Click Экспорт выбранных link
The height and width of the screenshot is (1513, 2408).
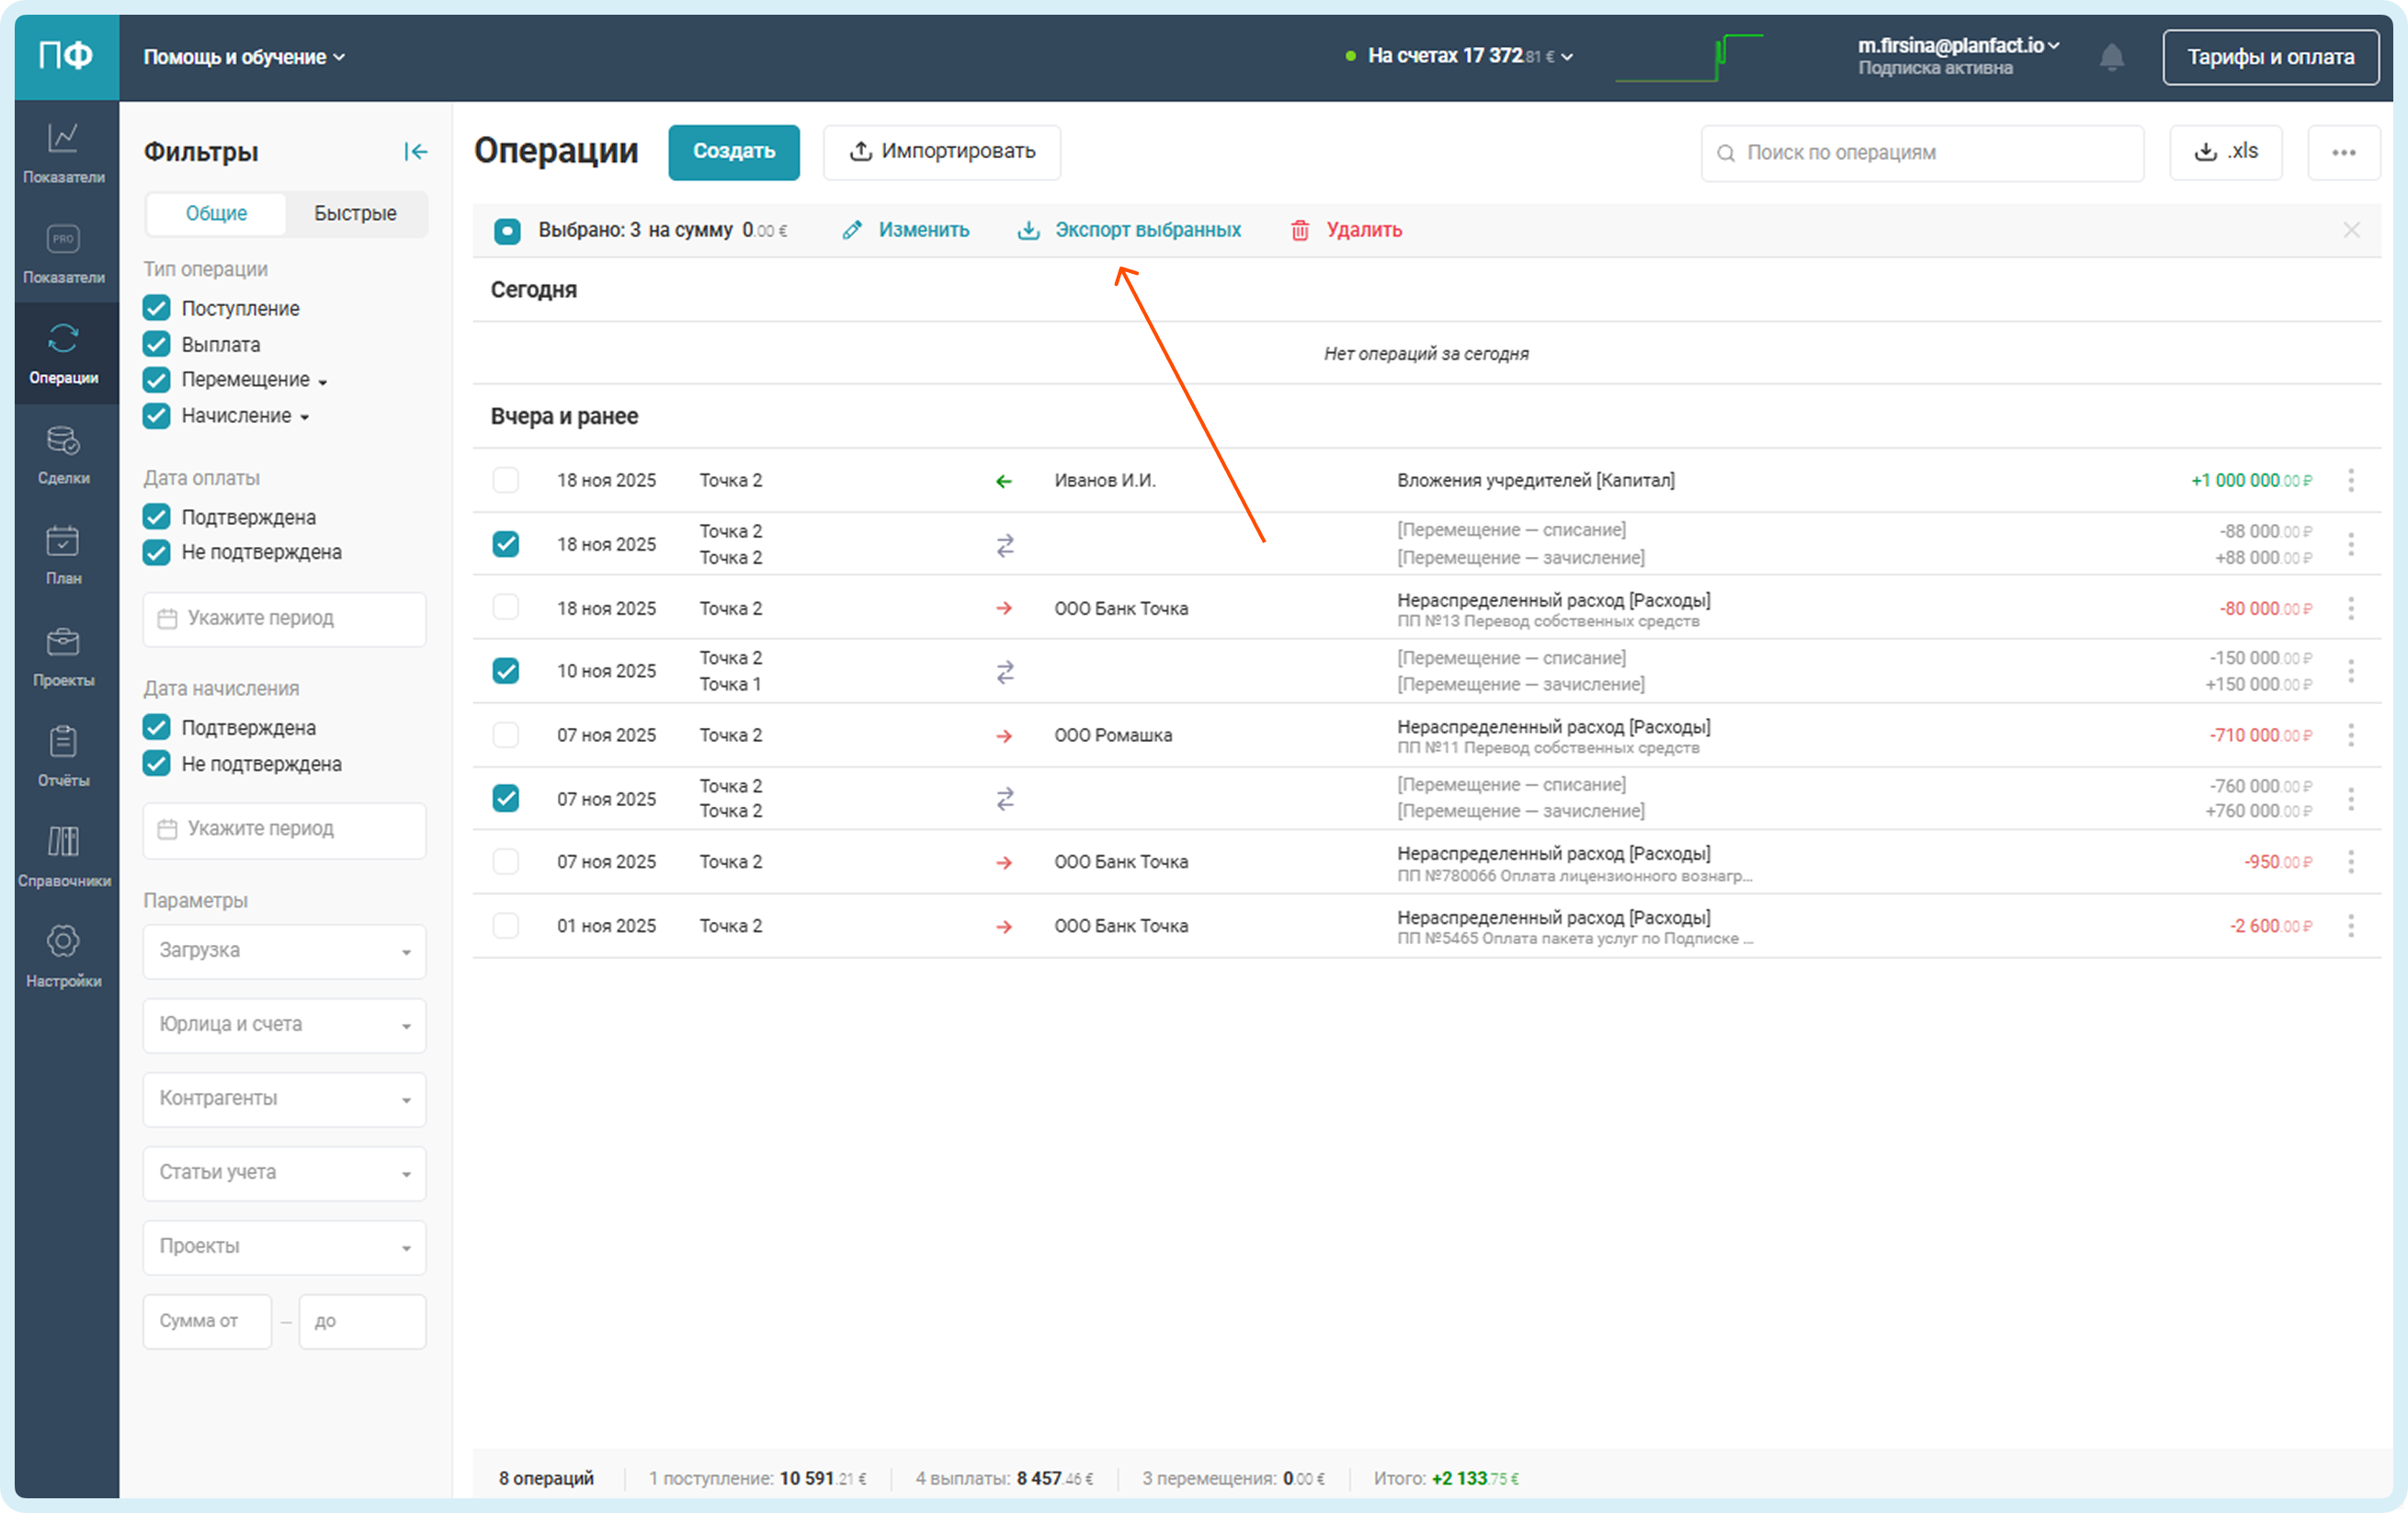pos(1146,230)
